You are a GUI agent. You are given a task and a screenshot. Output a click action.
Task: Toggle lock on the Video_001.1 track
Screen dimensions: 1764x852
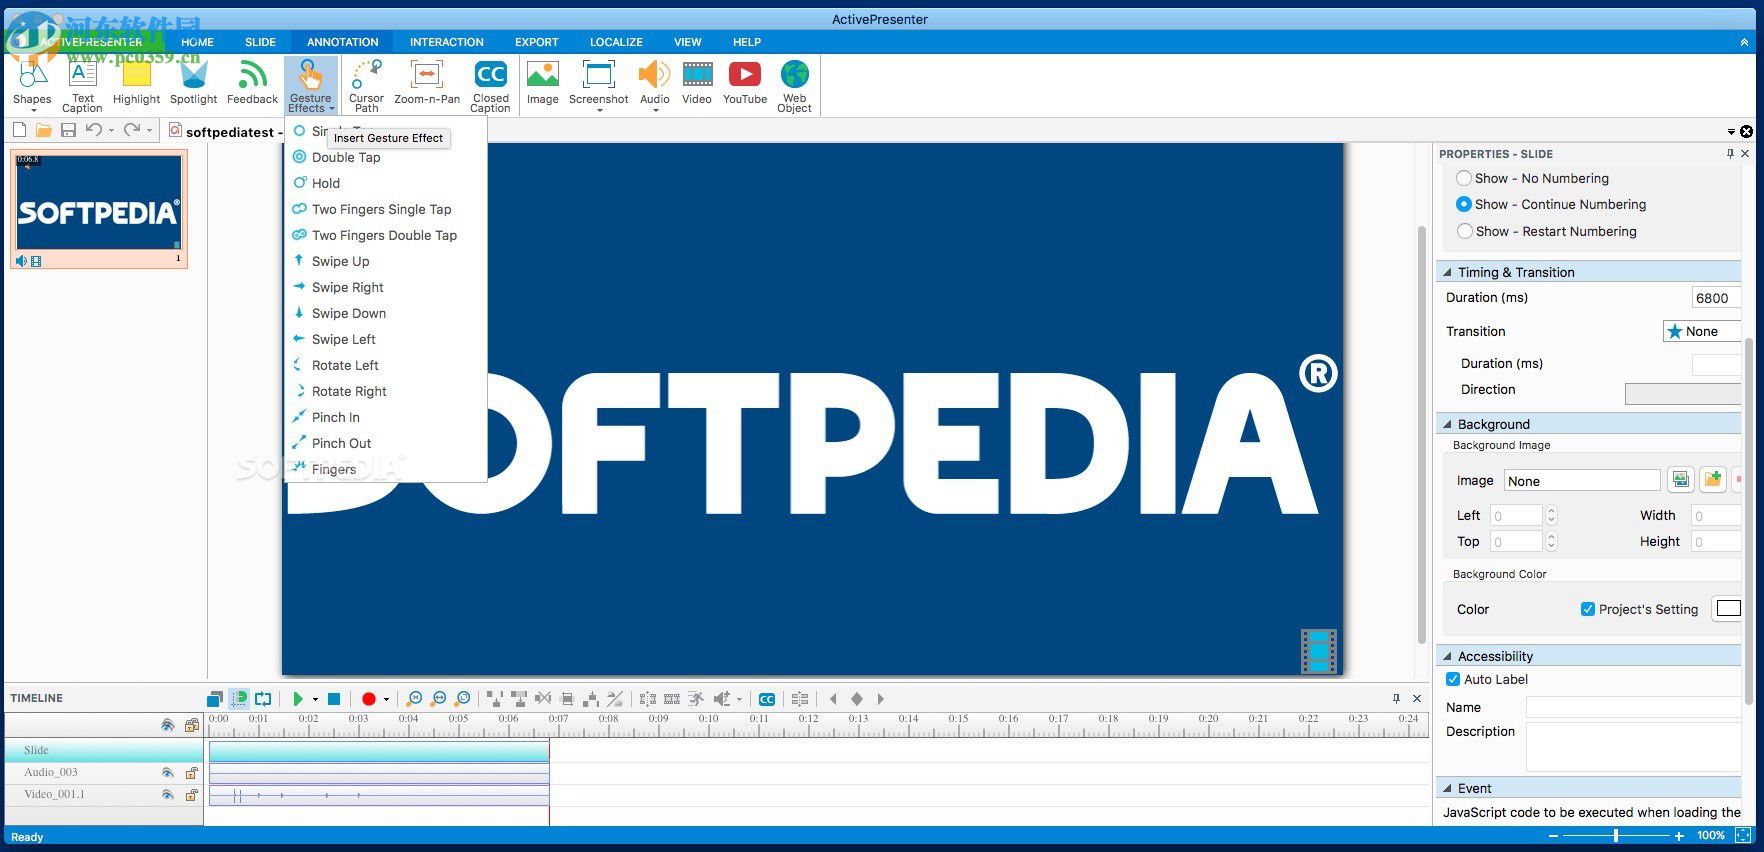click(x=192, y=794)
